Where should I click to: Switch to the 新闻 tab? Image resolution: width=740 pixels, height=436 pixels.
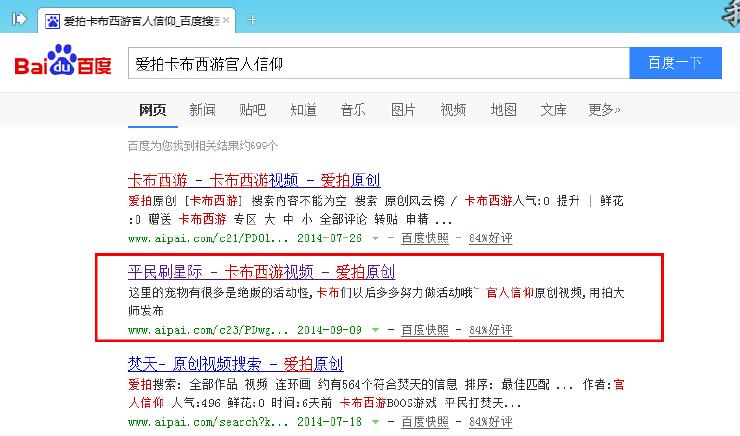click(202, 110)
